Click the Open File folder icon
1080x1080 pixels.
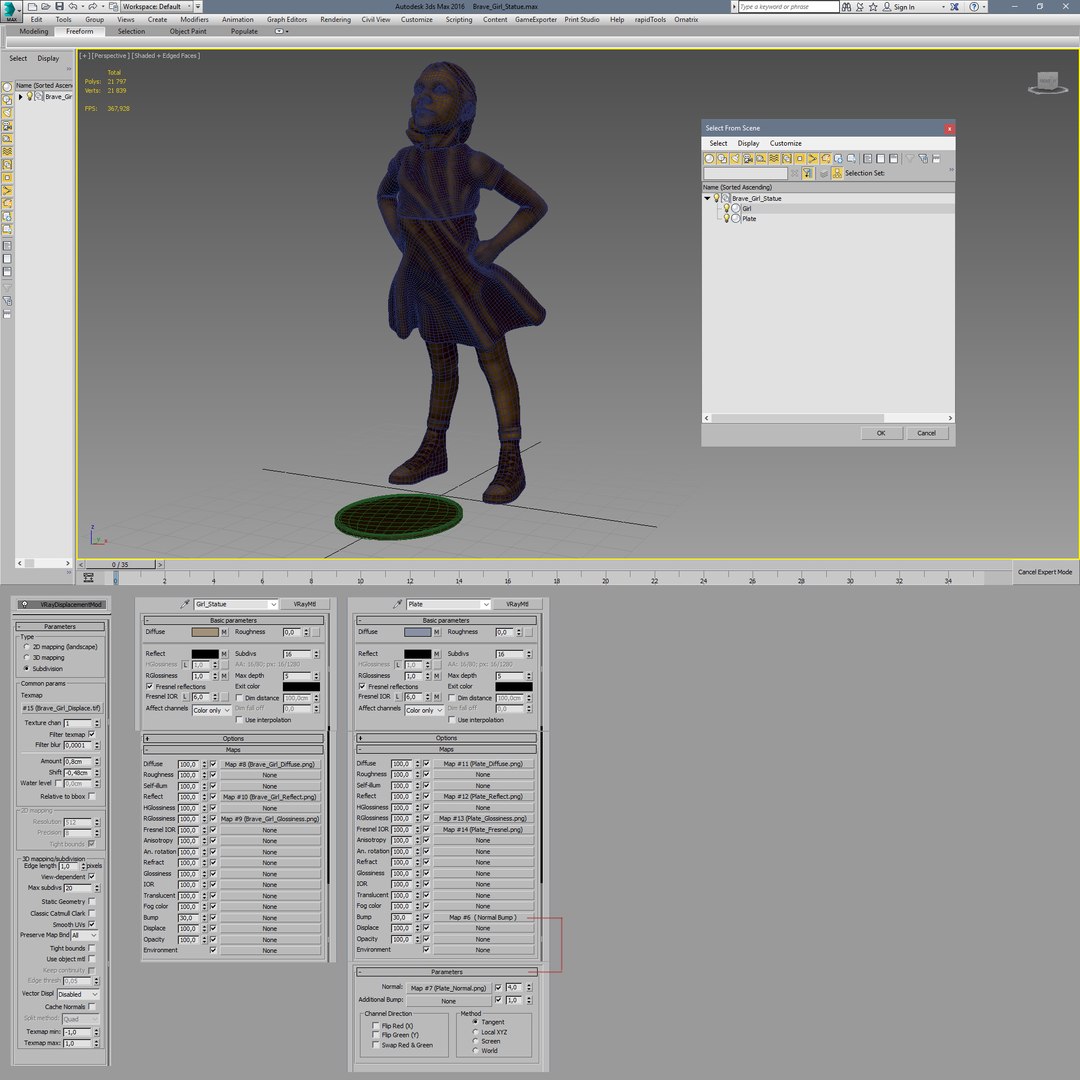coord(45,6)
